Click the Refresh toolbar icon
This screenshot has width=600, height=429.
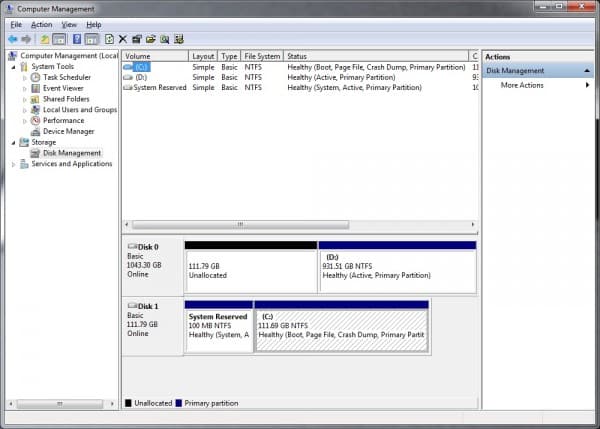(109, 39)
